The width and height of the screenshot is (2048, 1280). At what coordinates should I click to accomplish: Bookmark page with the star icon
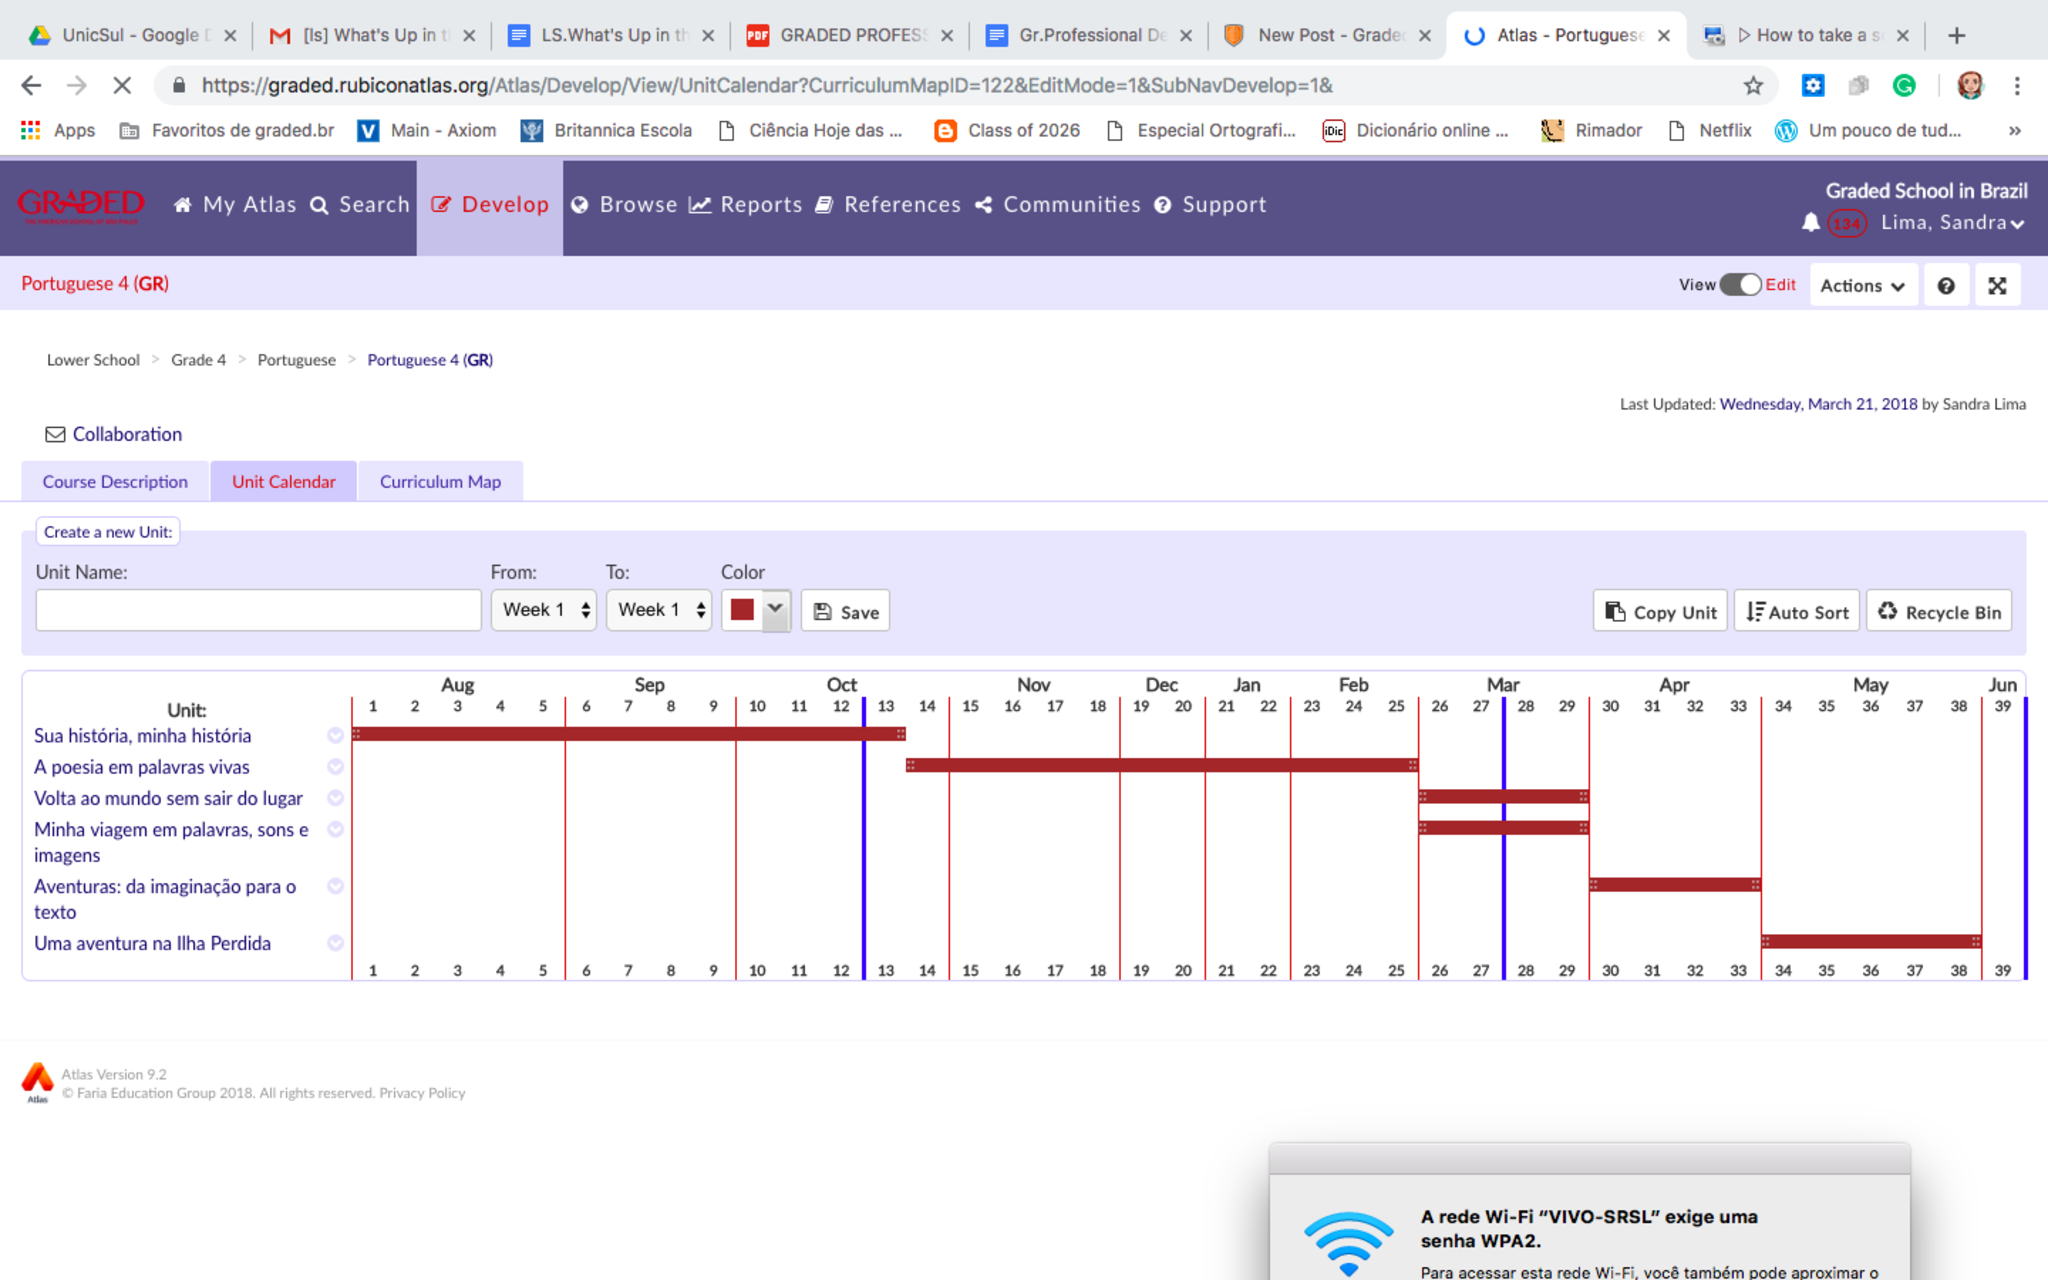1752,86
